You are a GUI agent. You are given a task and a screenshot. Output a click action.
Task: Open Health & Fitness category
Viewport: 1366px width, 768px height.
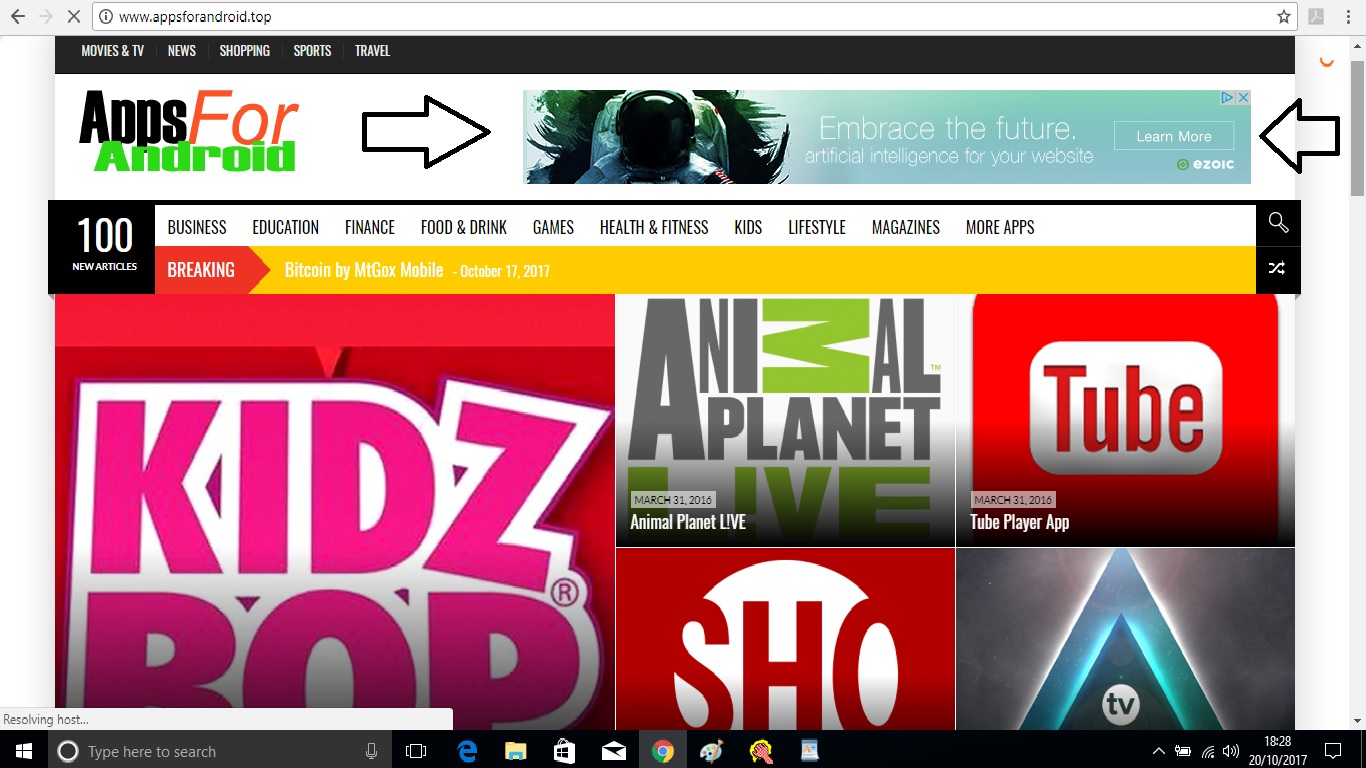click(x=654, y=227)
